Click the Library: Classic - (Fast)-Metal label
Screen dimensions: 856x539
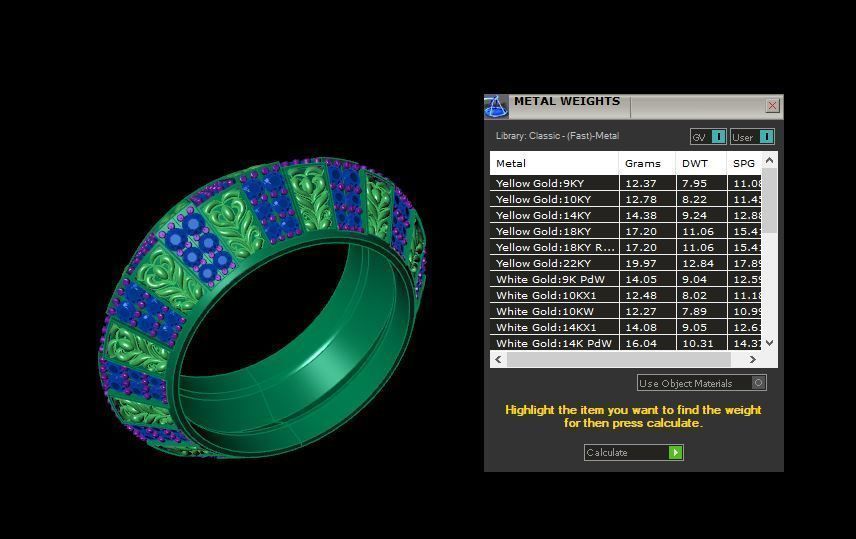557,135
